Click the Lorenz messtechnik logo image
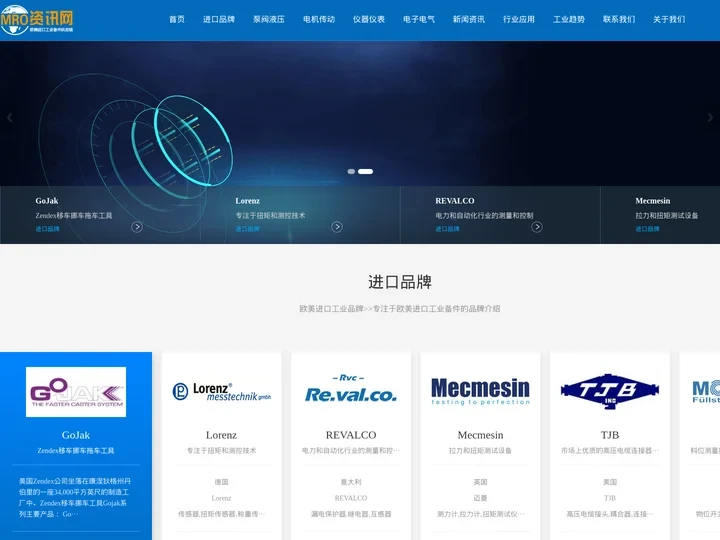Image resolution: width=720 pixels, height=540 pixels. pyautogui.click(x=222, y=391)
